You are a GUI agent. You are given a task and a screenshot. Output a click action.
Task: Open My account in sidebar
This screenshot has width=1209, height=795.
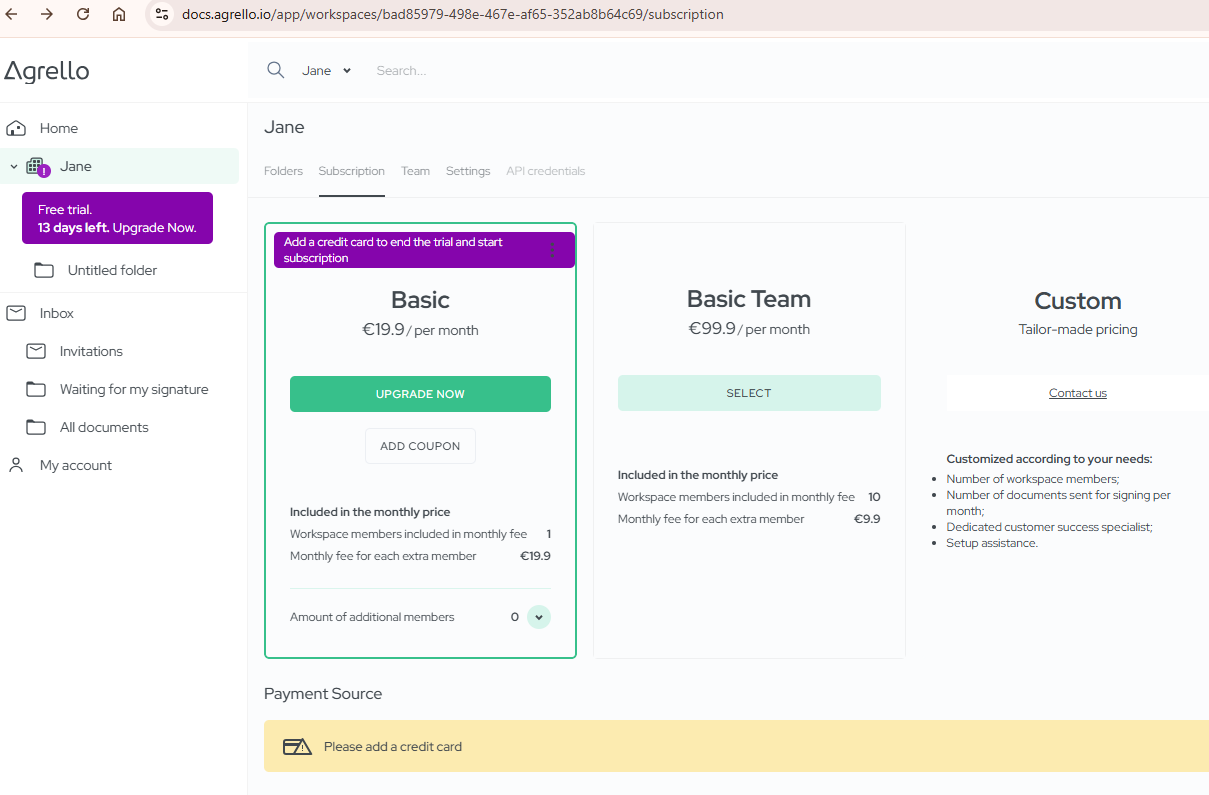[76, 465]
